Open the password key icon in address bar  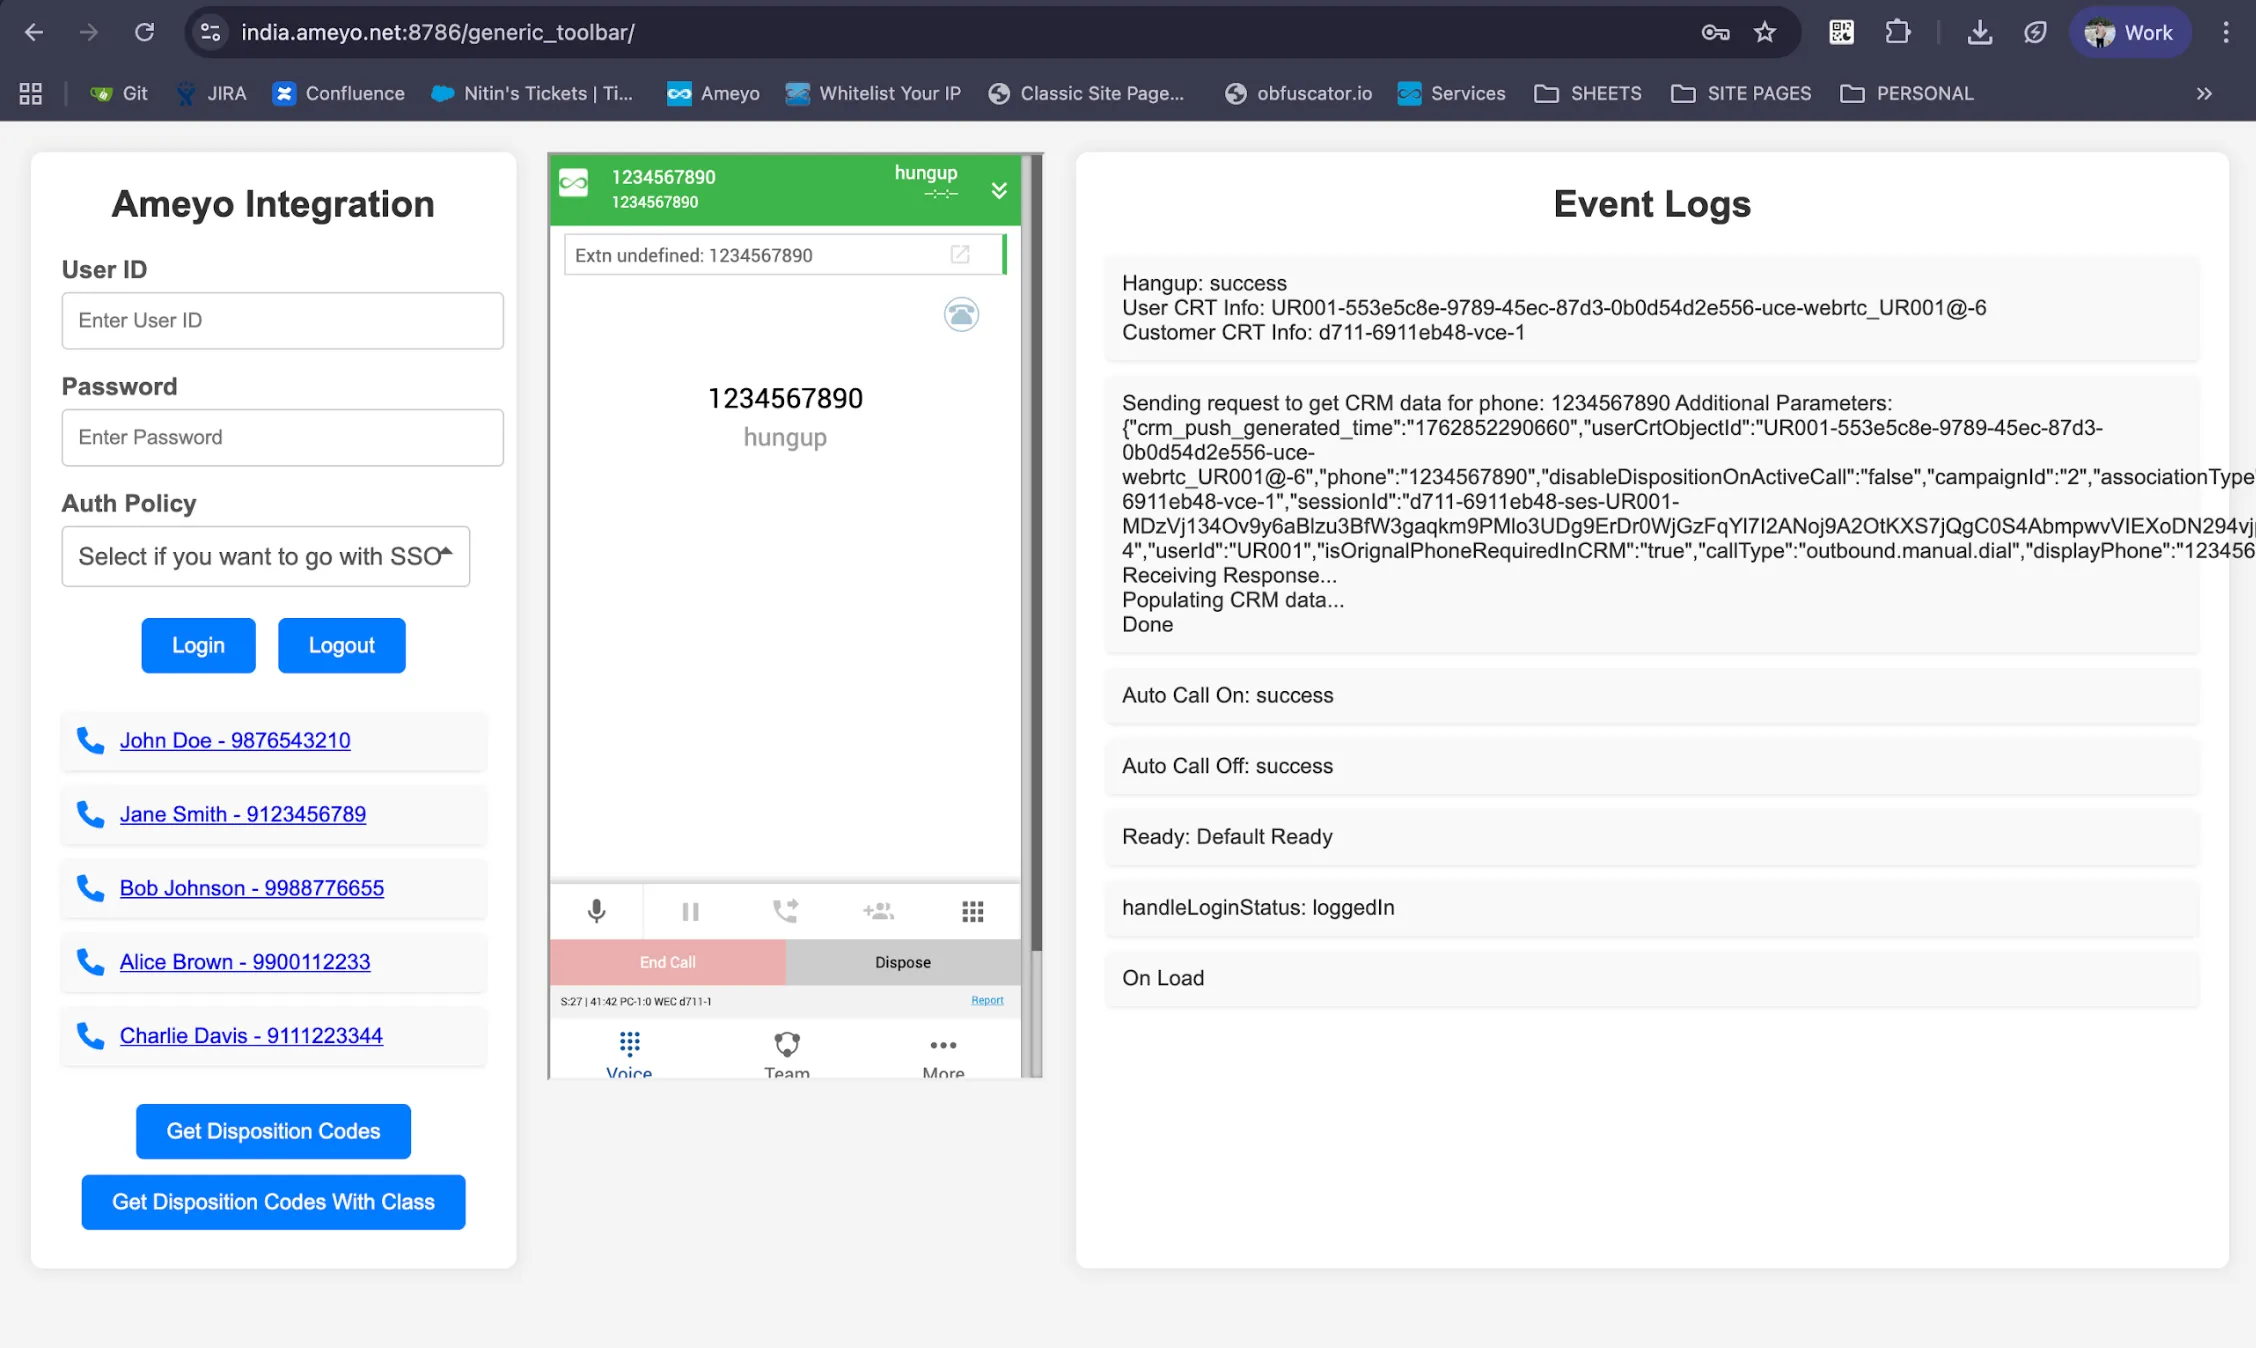1715,32
